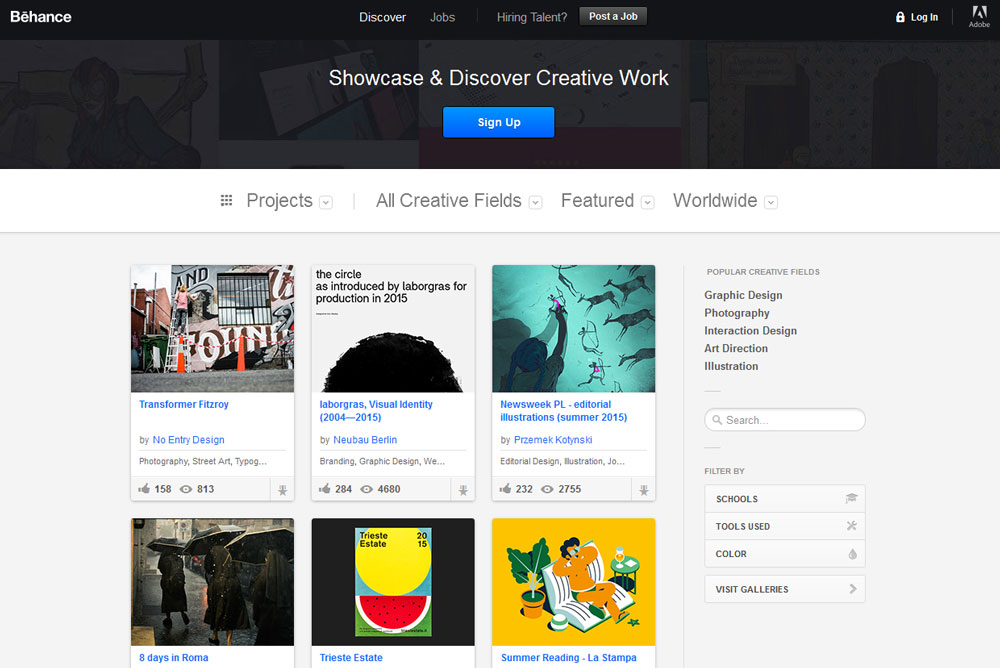Click Editorial Design, Illustration tags text
1000x668 pixels.
point(562,461)
